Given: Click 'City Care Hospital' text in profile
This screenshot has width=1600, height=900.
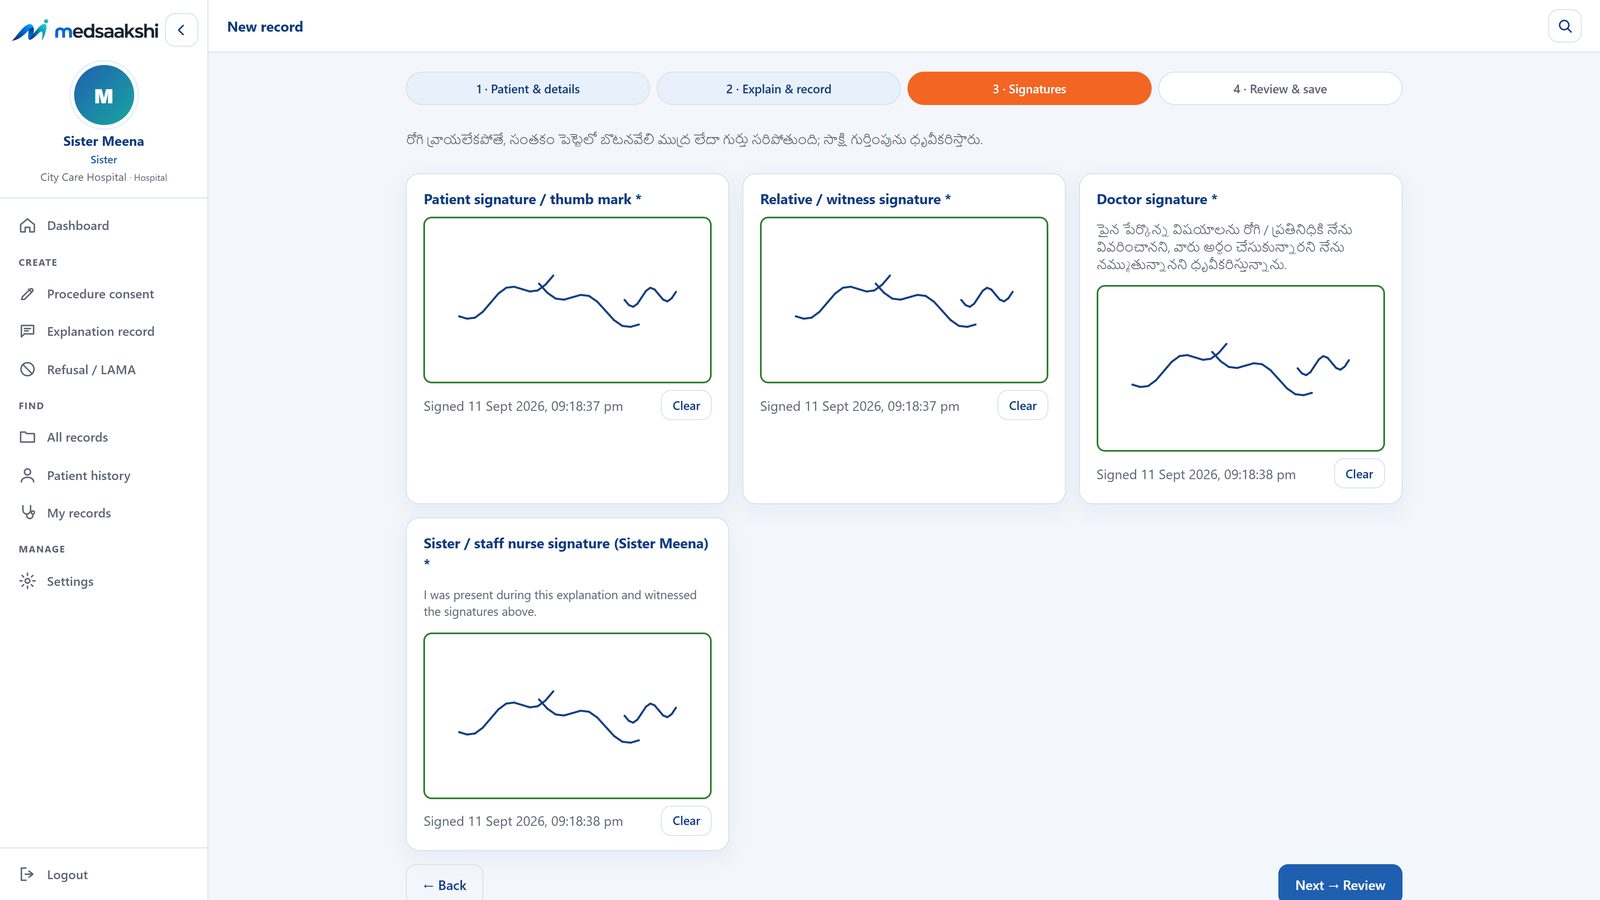Looking at the screenshot, I should (83, 177).
